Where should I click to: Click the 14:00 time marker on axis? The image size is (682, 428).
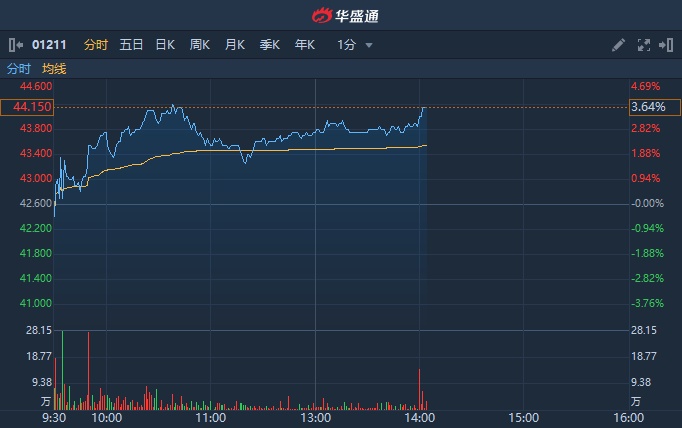point(420,418)
